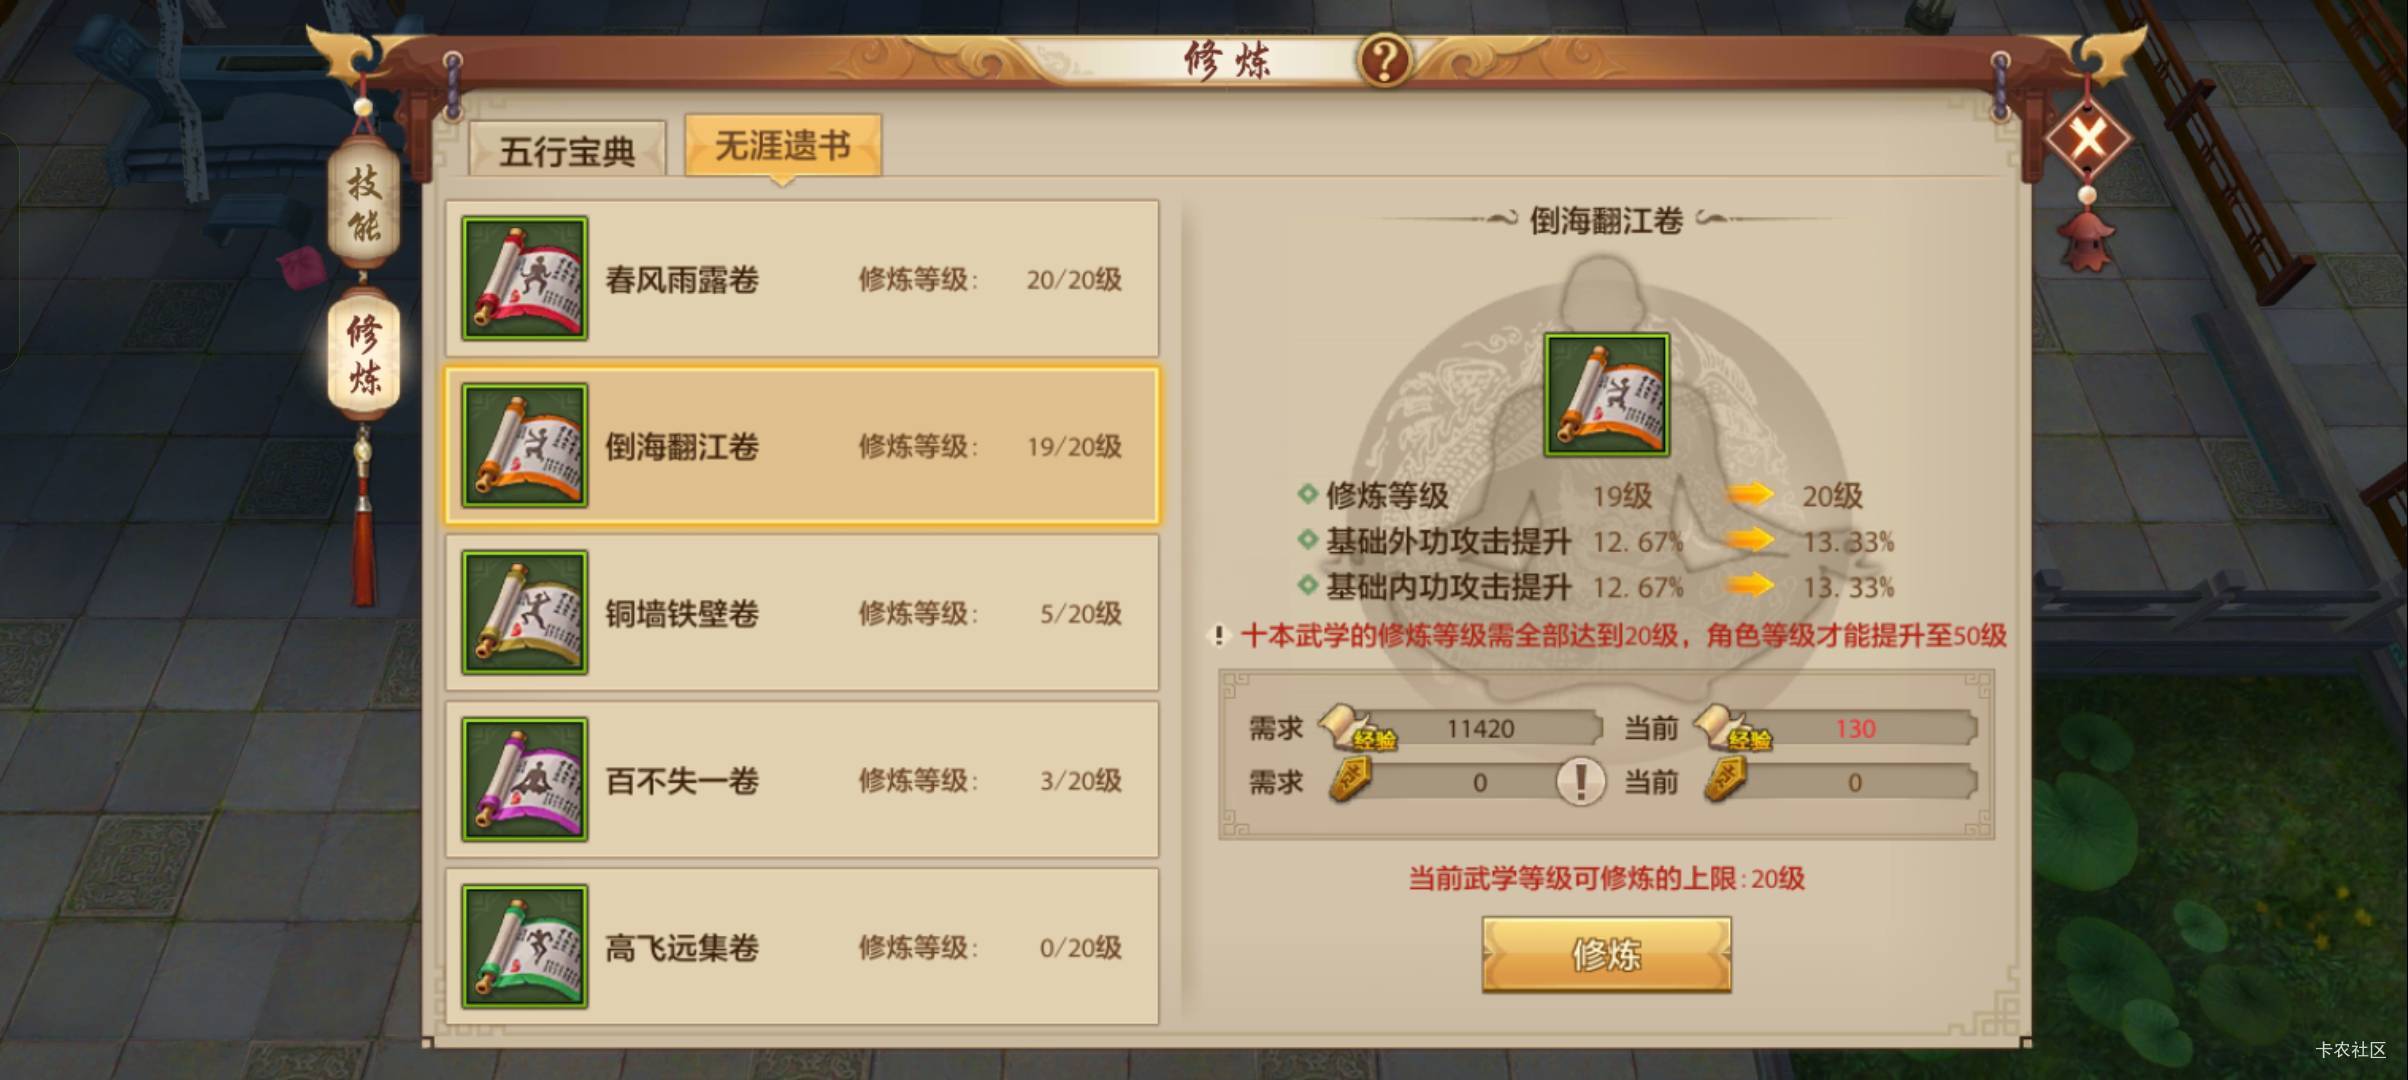Click the 铜墙铁壁卷 scroll icon
Image resolution: width=2408 pixels, height=1080 pixels.
[x=525, y=613]
